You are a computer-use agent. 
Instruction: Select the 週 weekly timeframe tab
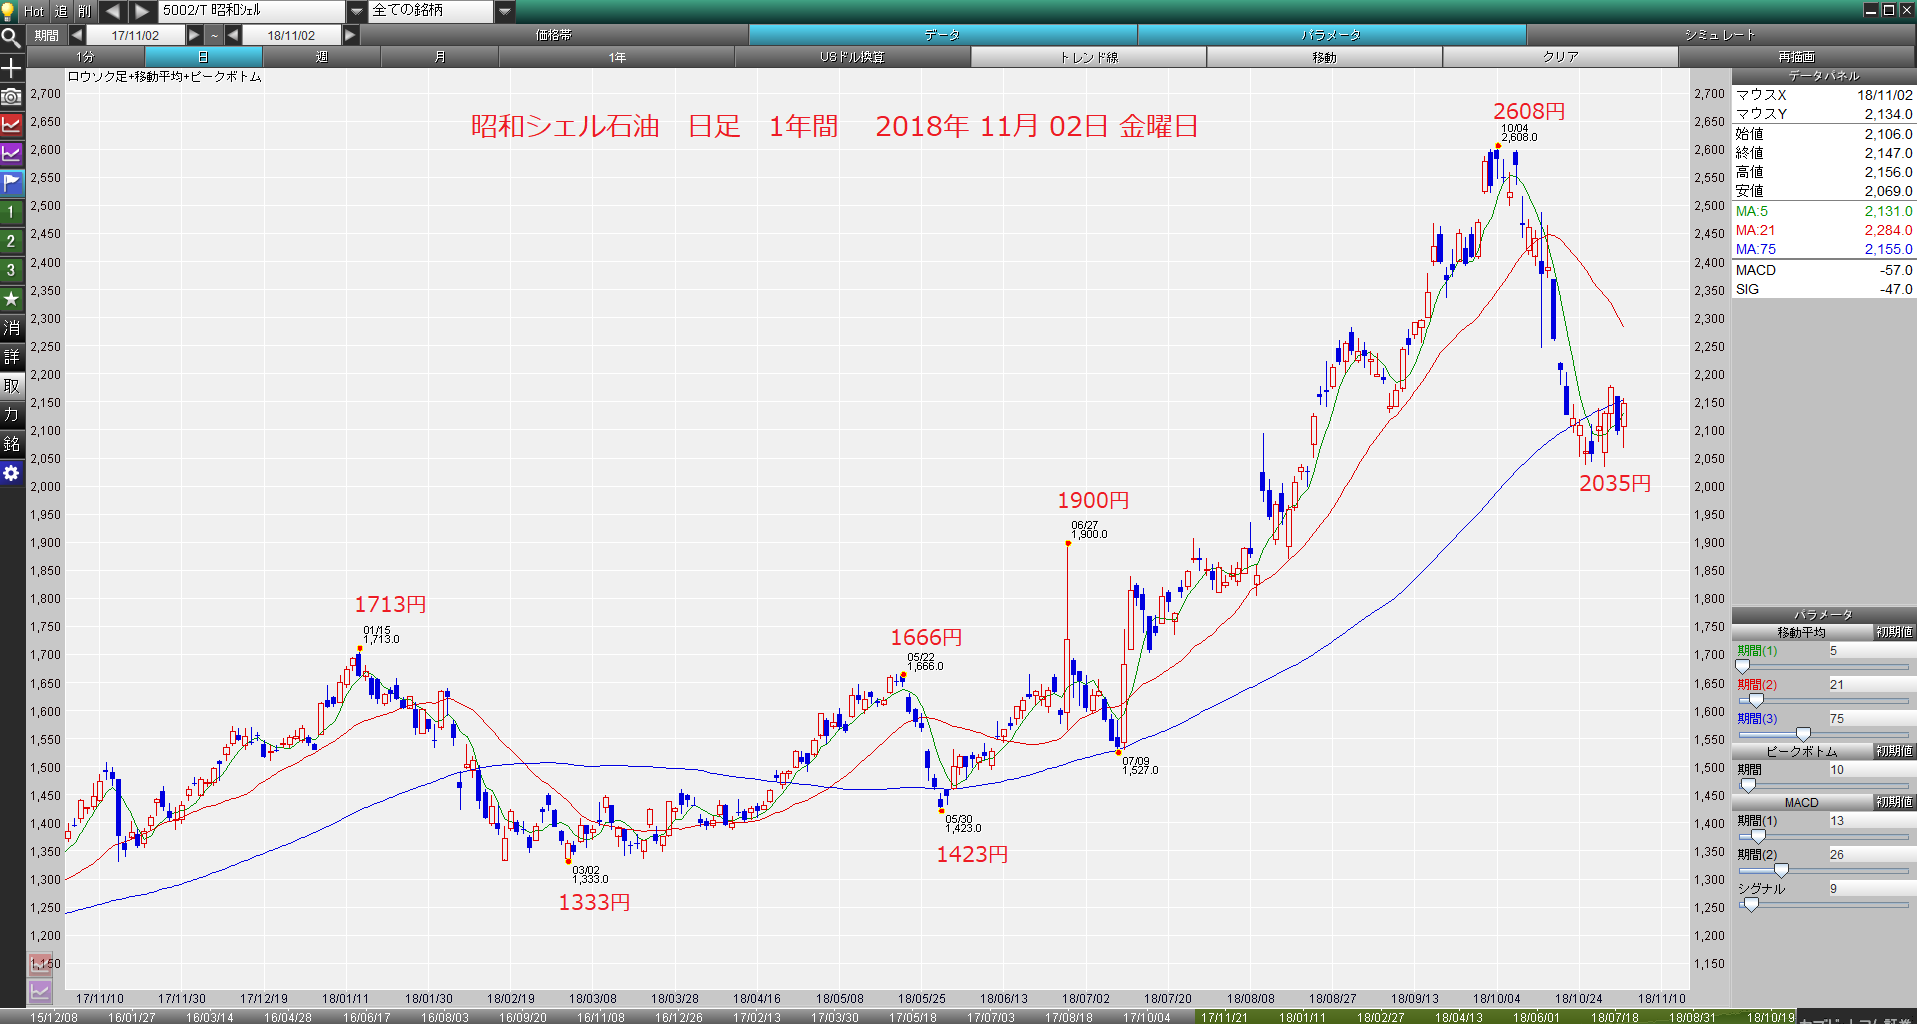point(321,57)
